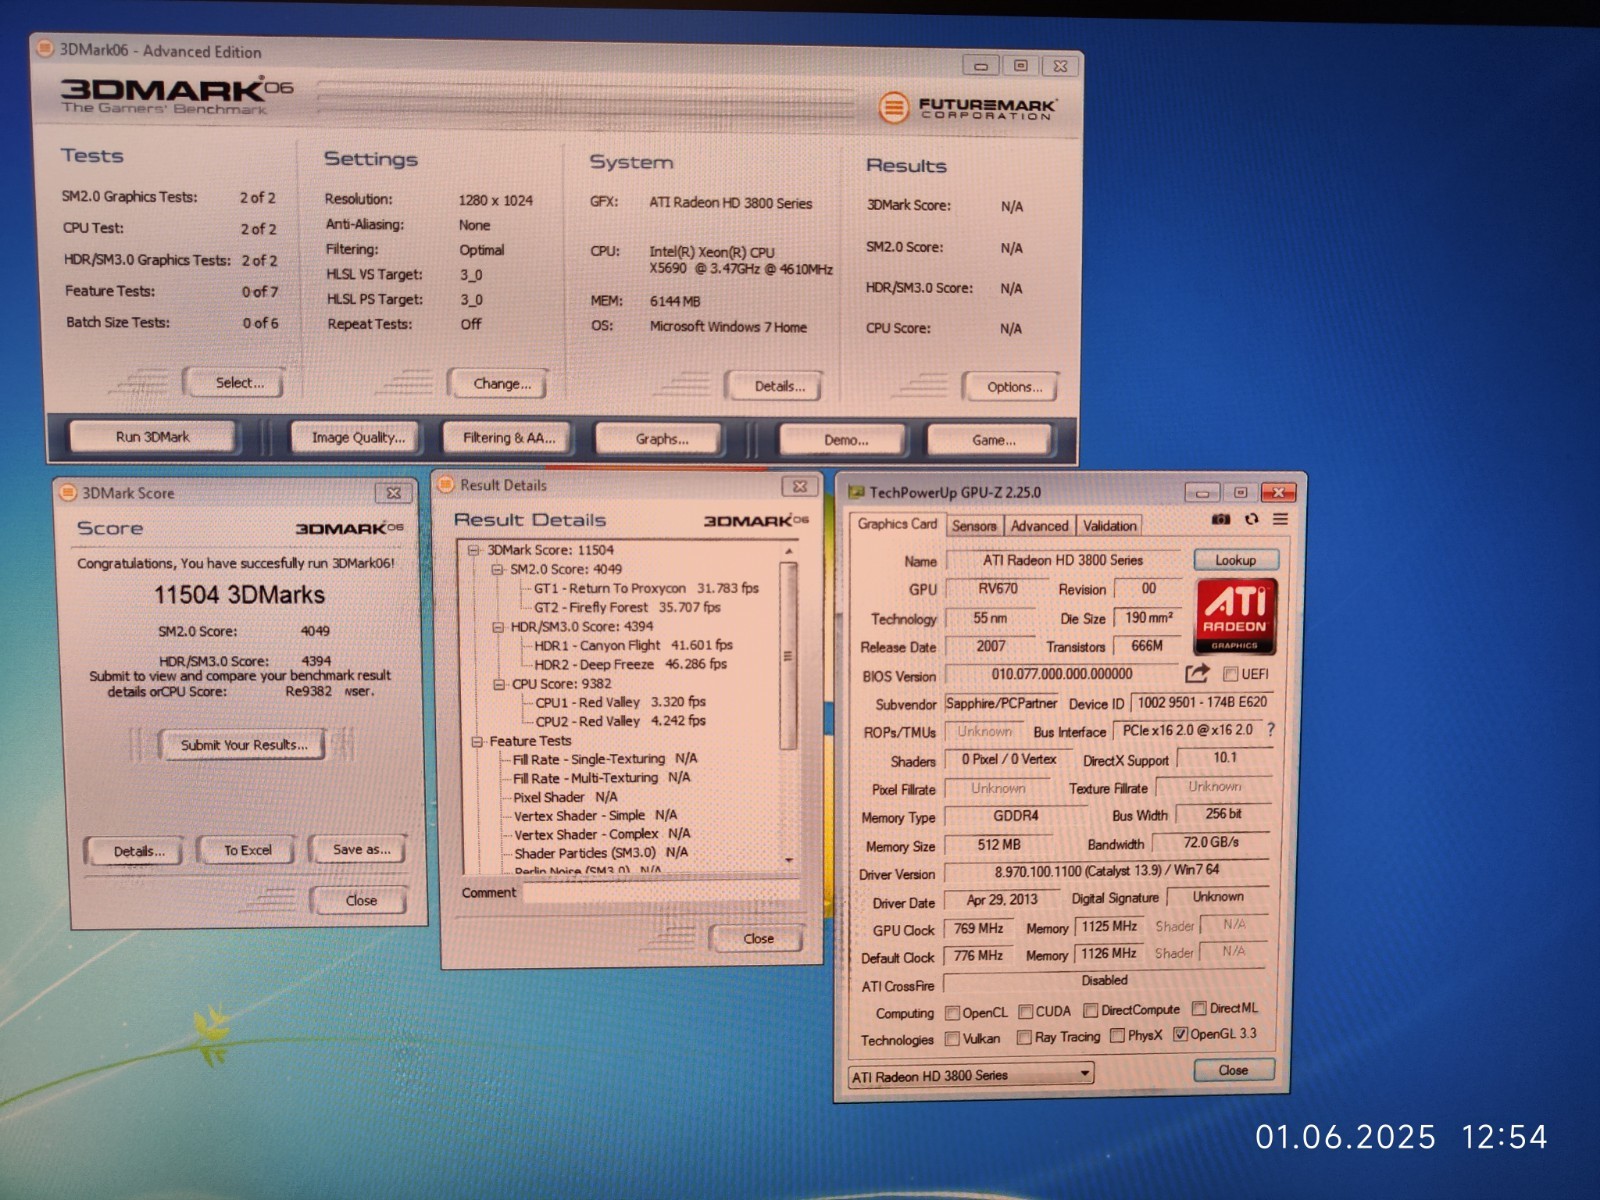Click Submit Your Results button
The height and width of the screenshot is (1200, 1600).
click(243, 745)
